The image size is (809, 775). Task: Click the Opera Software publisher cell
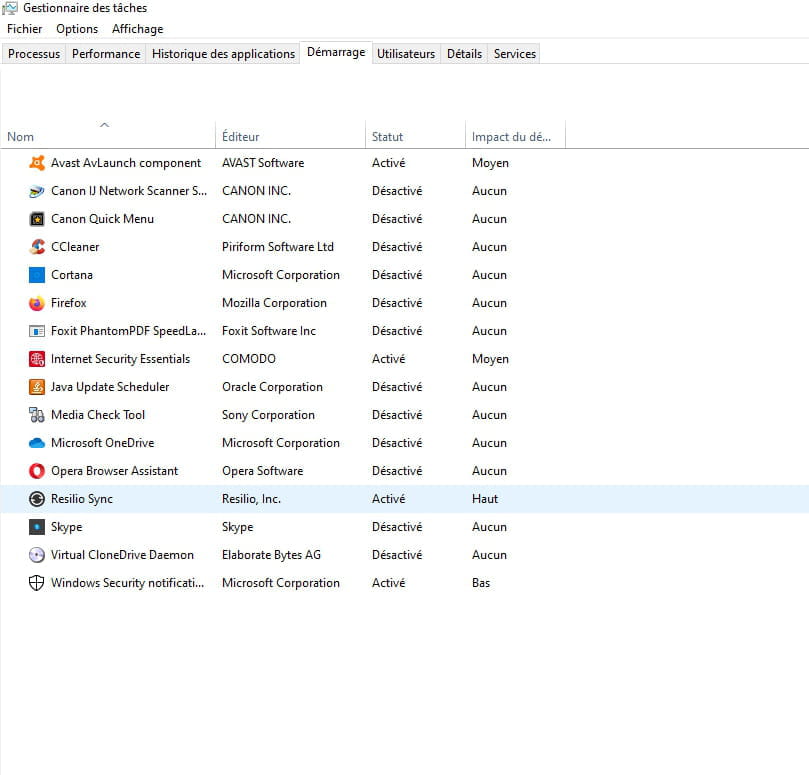point(263,471)
